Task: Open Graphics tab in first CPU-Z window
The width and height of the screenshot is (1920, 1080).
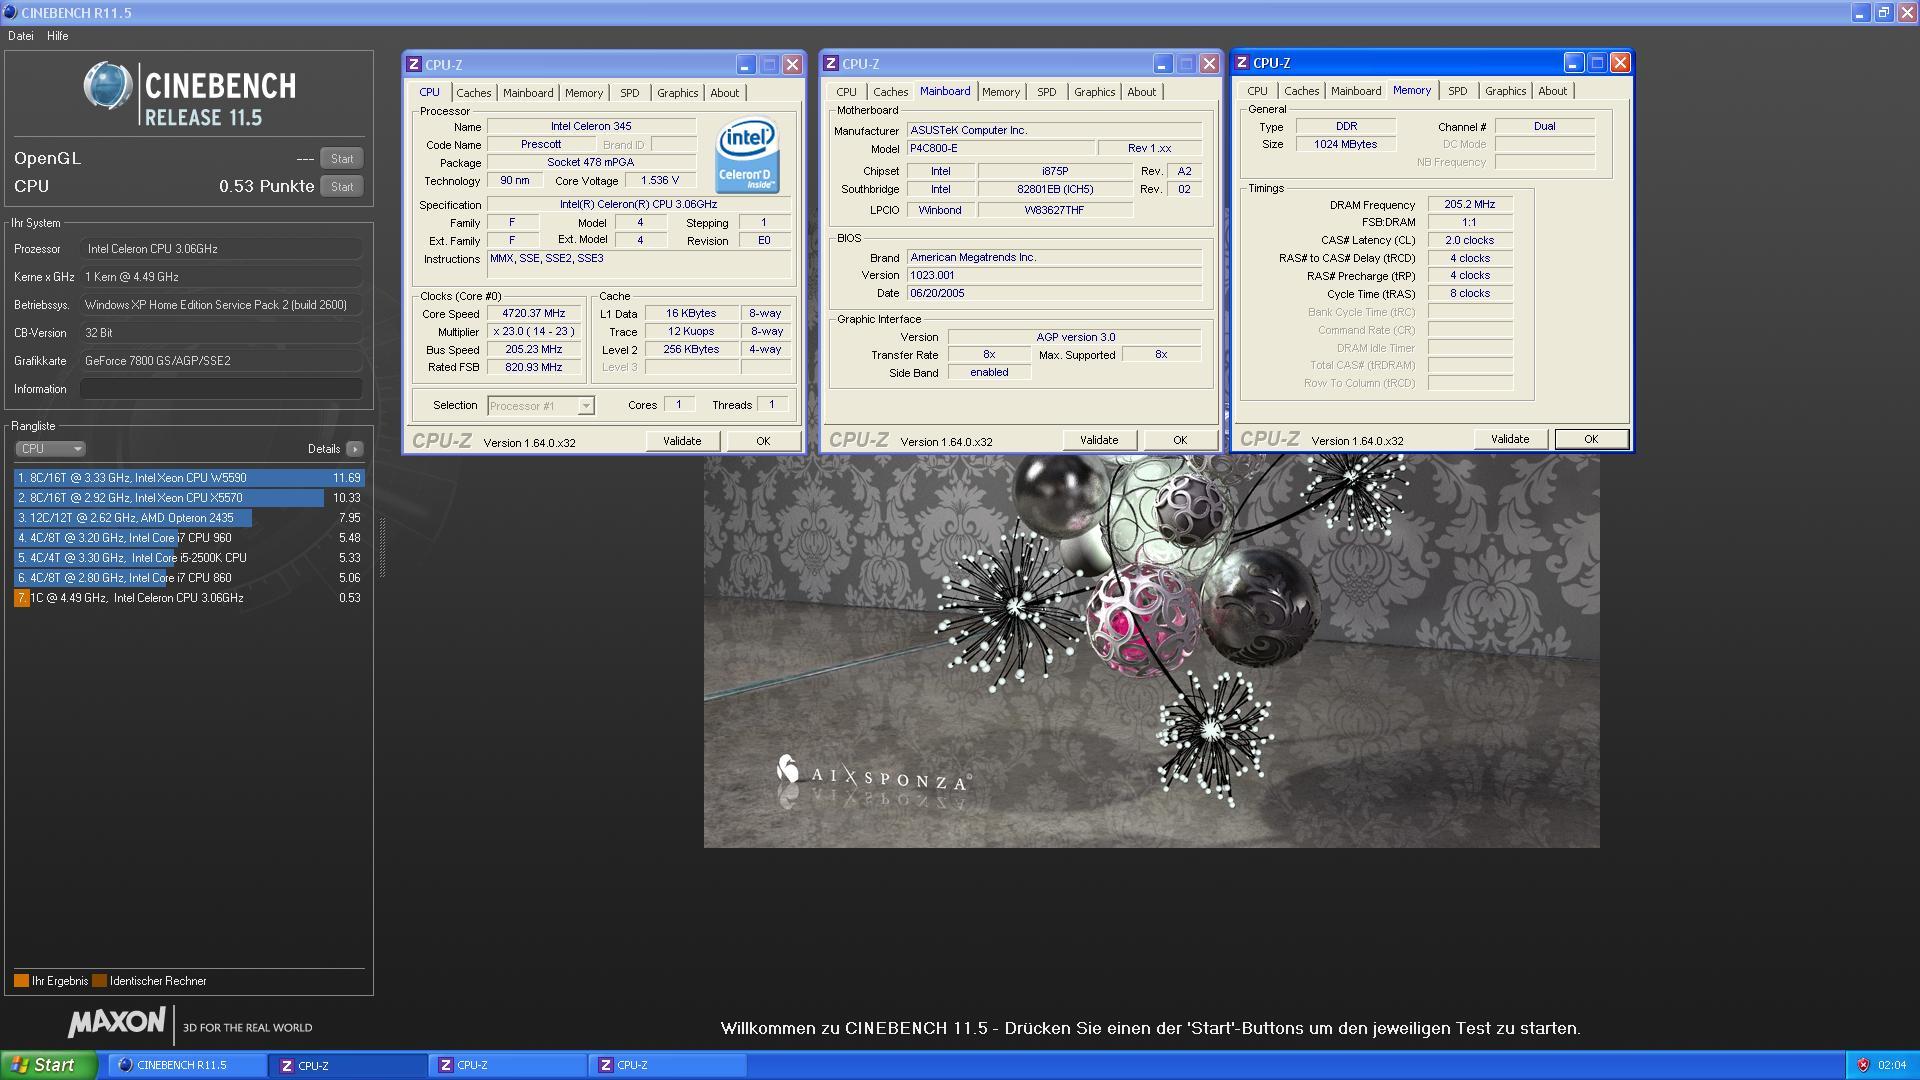Action: (678, 93)
